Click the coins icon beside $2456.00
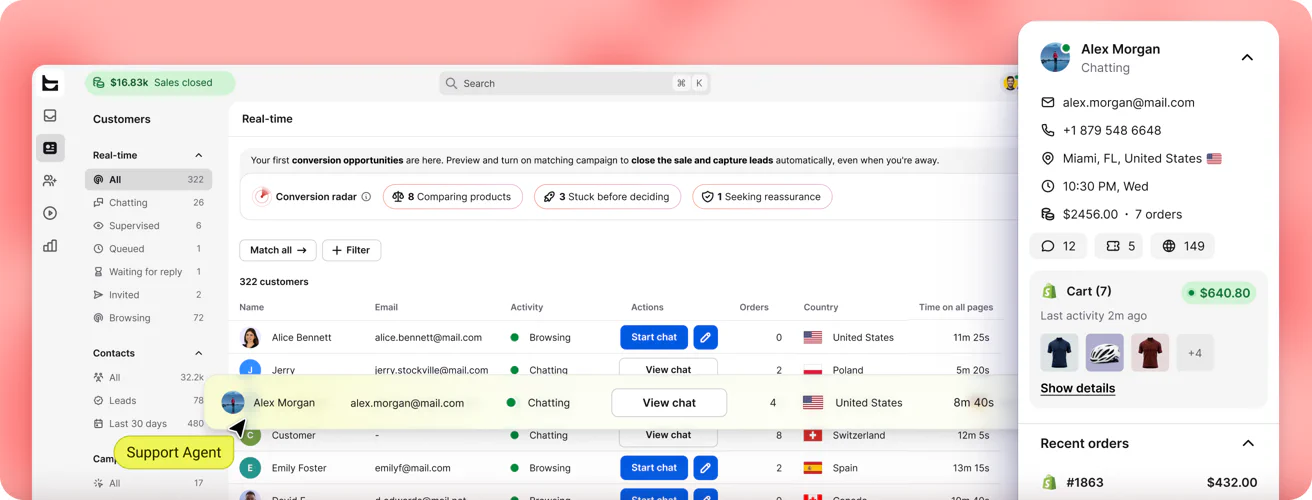The width and height of the screenshot is (1312, 500). click(x=1048, y=214)
